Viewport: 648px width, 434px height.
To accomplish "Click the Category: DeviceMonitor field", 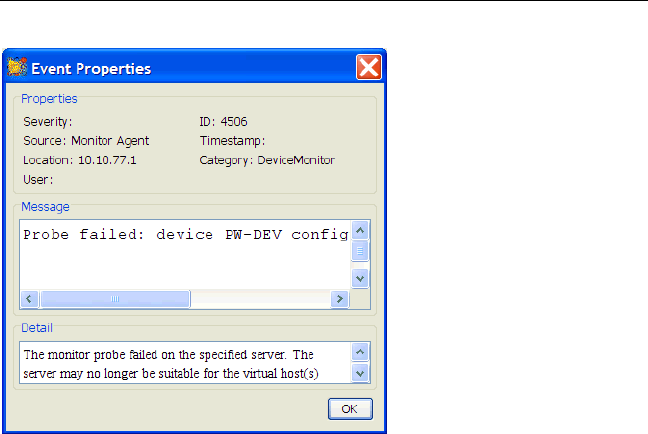I will [x=266, y=160].
